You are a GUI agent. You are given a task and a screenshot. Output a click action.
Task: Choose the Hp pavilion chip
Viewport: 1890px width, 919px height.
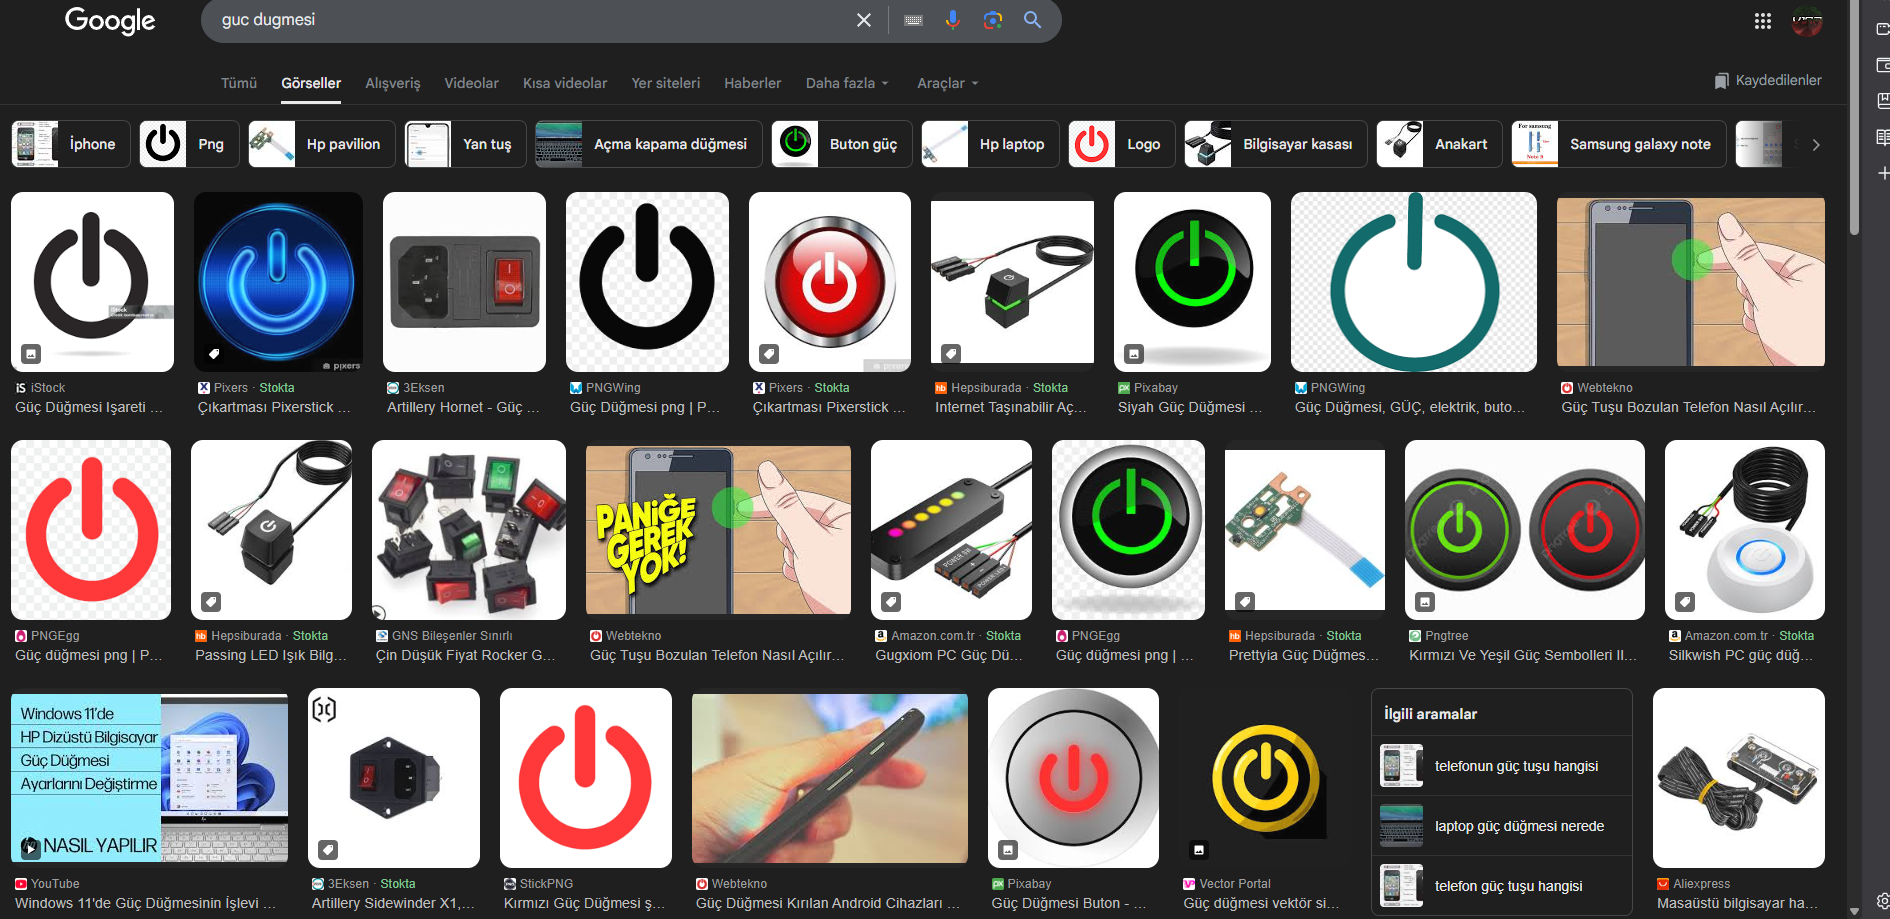point(322,144)
